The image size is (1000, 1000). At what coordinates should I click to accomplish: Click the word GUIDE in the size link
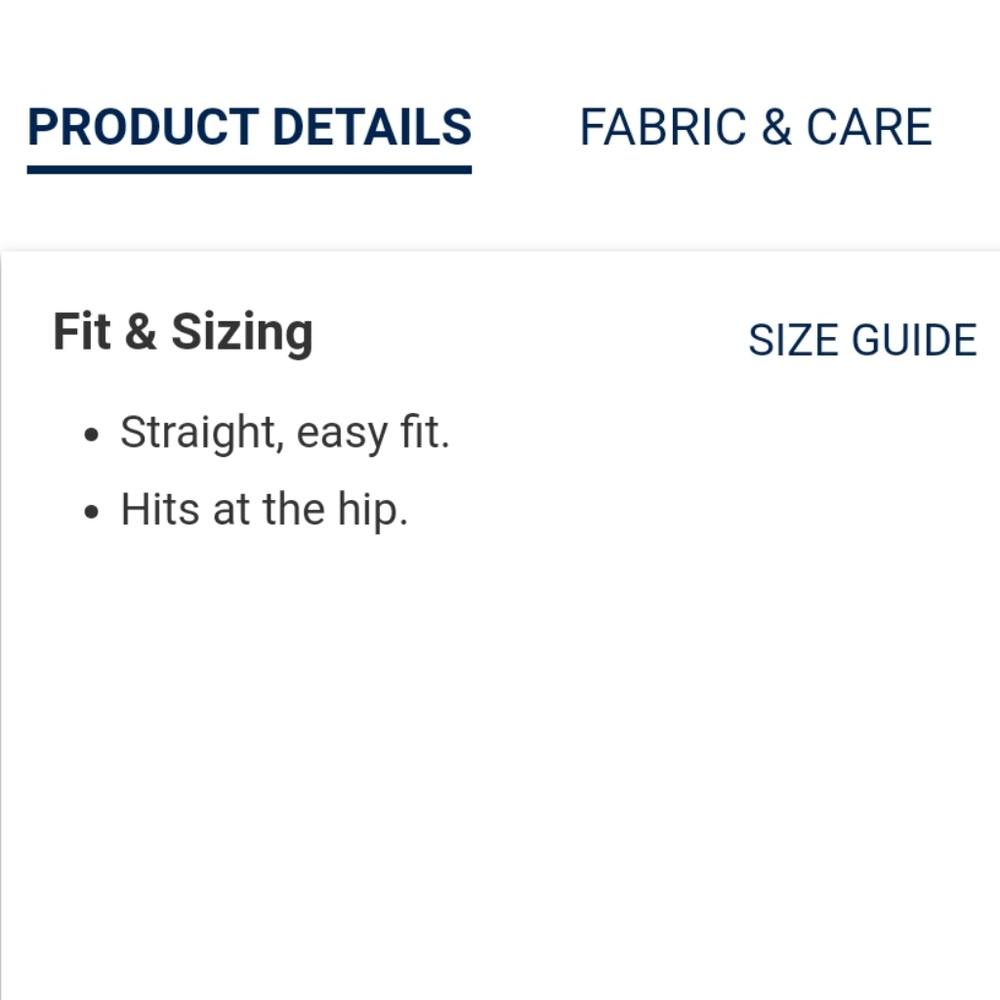(x=913, y=340)
